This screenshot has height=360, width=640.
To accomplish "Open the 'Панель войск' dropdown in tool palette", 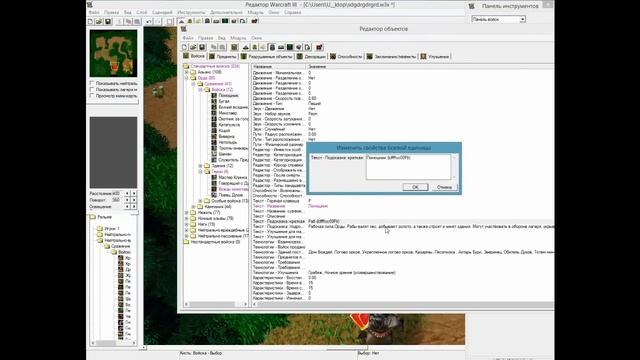I will pos(522,19).
